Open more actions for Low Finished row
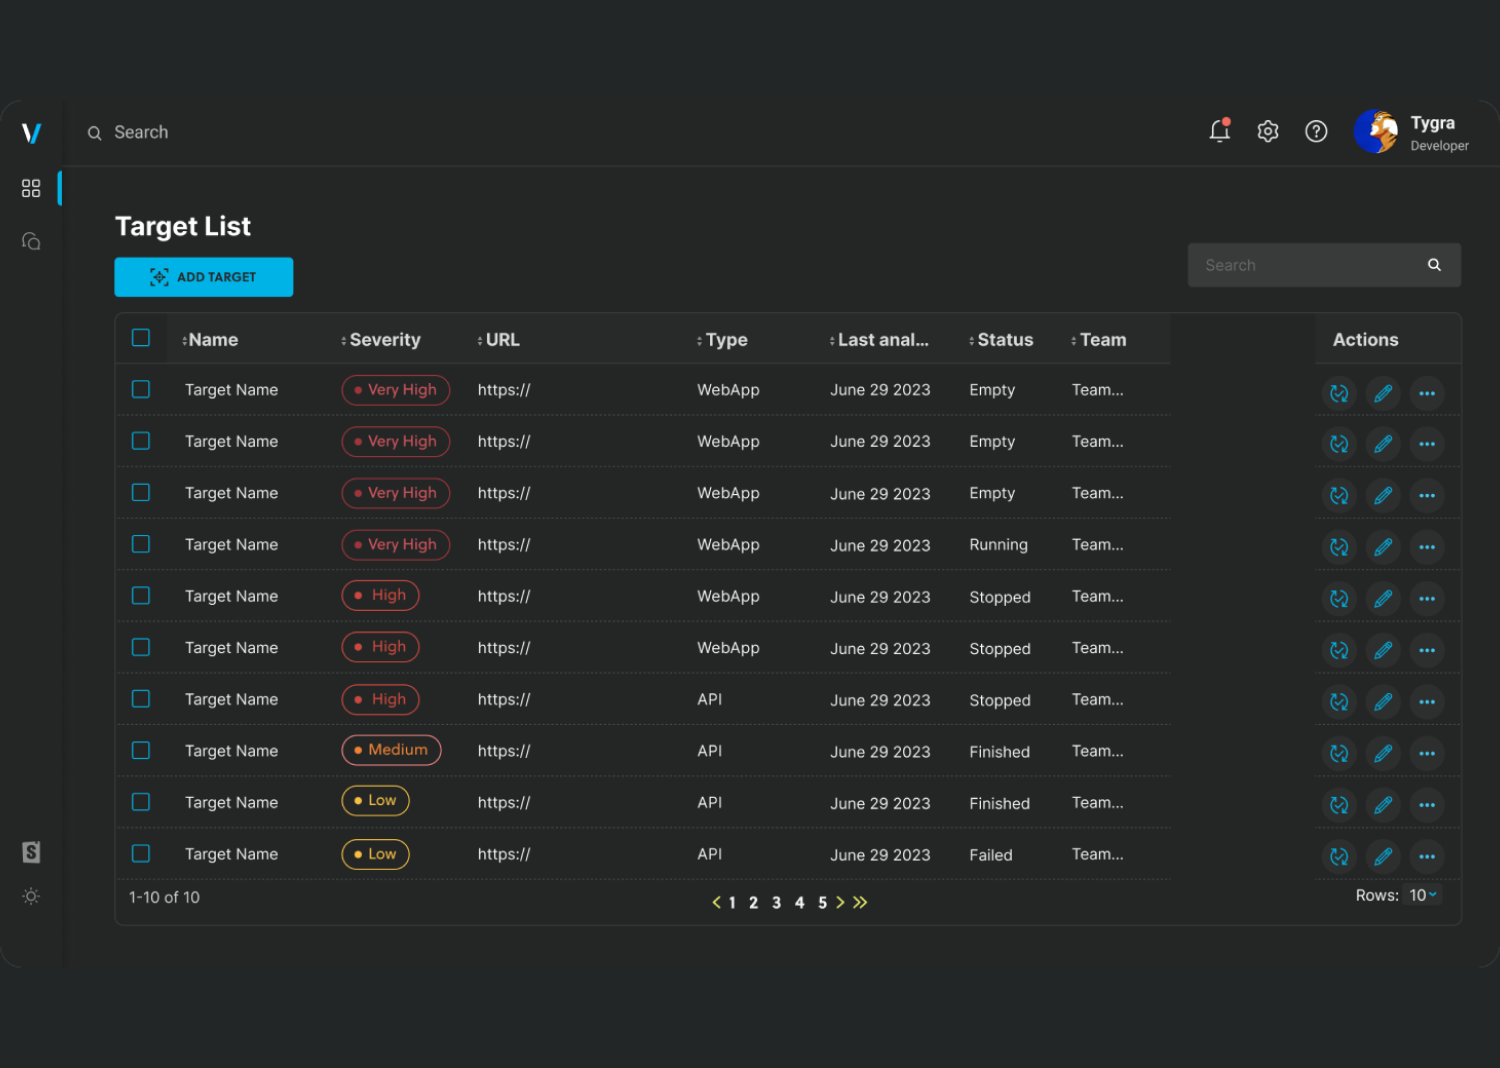Screen dimensions: 1500x1068 click(x=1427, y=805)
